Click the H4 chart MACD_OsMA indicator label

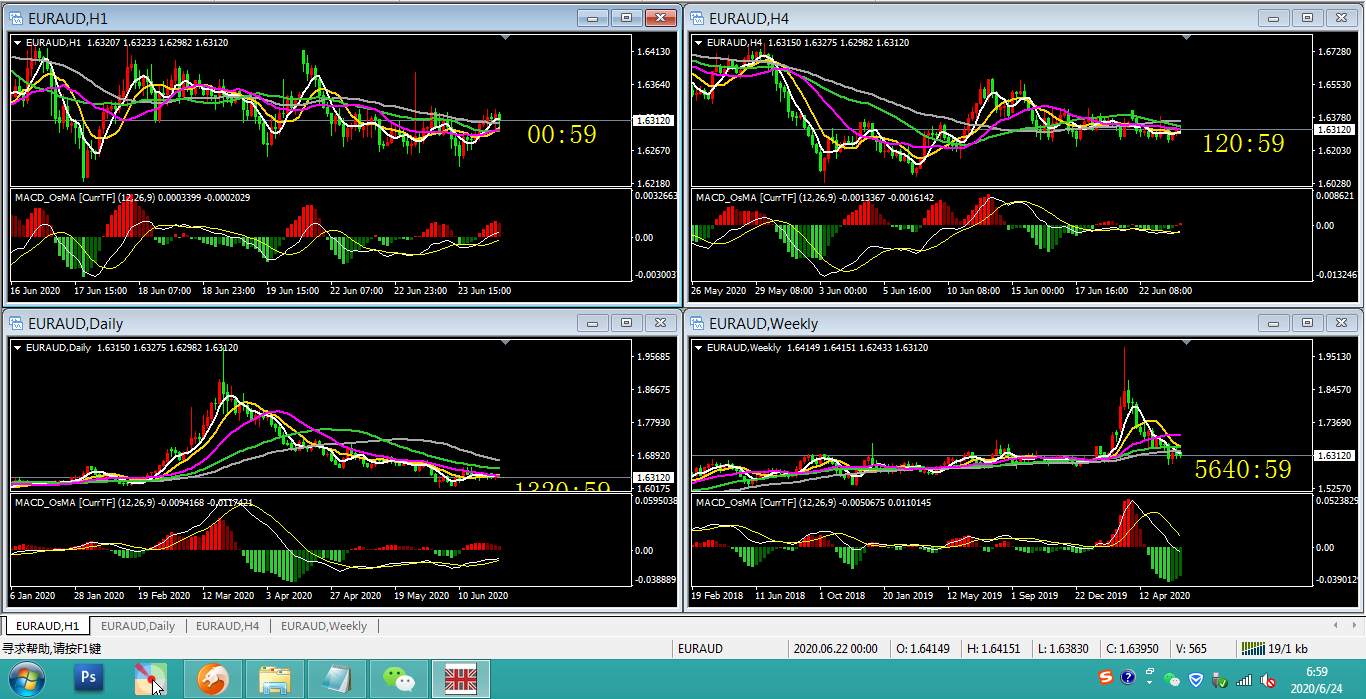815,198
